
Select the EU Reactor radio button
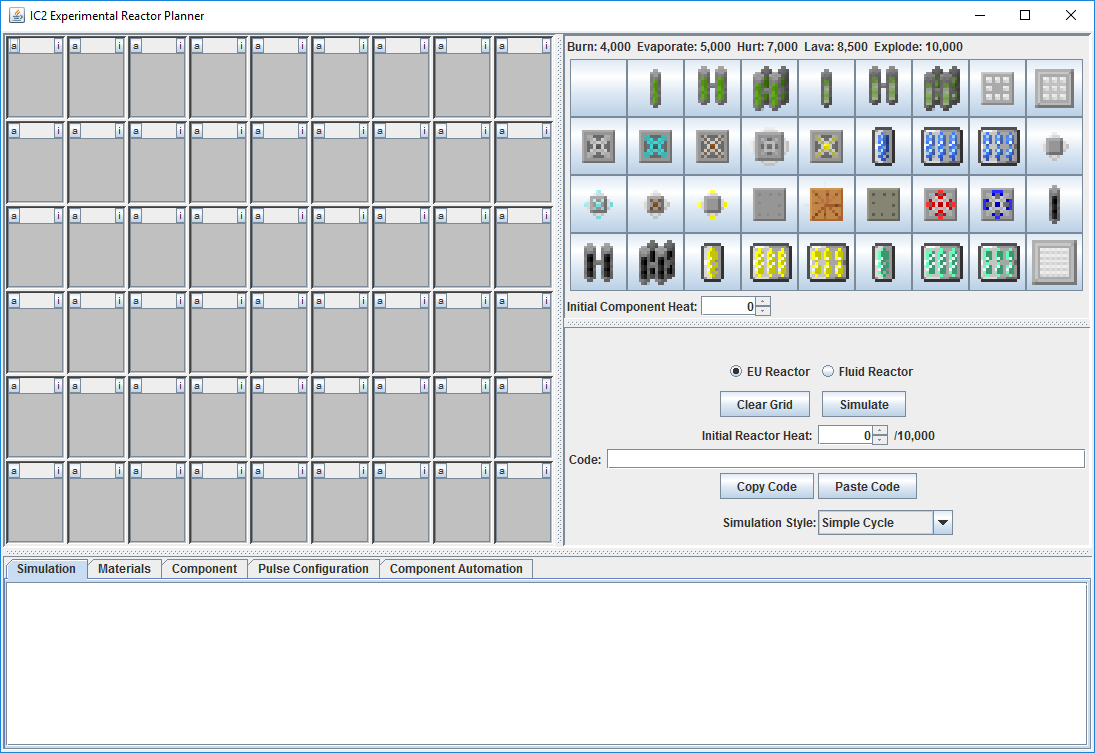click(737, 372)
